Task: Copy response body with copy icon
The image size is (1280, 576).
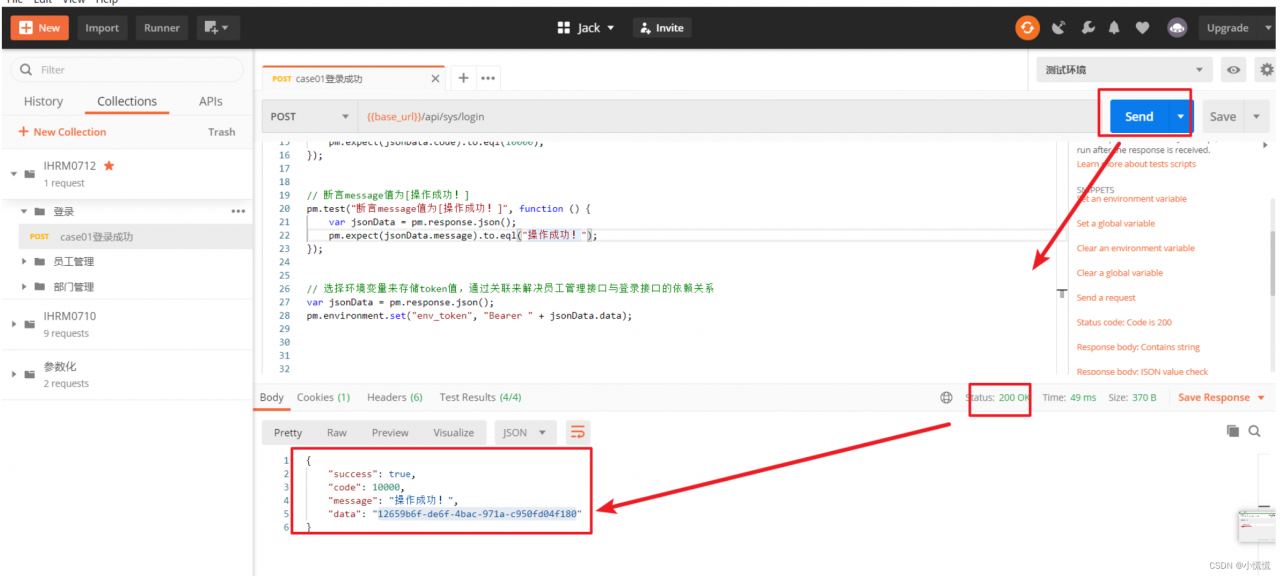Action: click(x=1232, y=431)
